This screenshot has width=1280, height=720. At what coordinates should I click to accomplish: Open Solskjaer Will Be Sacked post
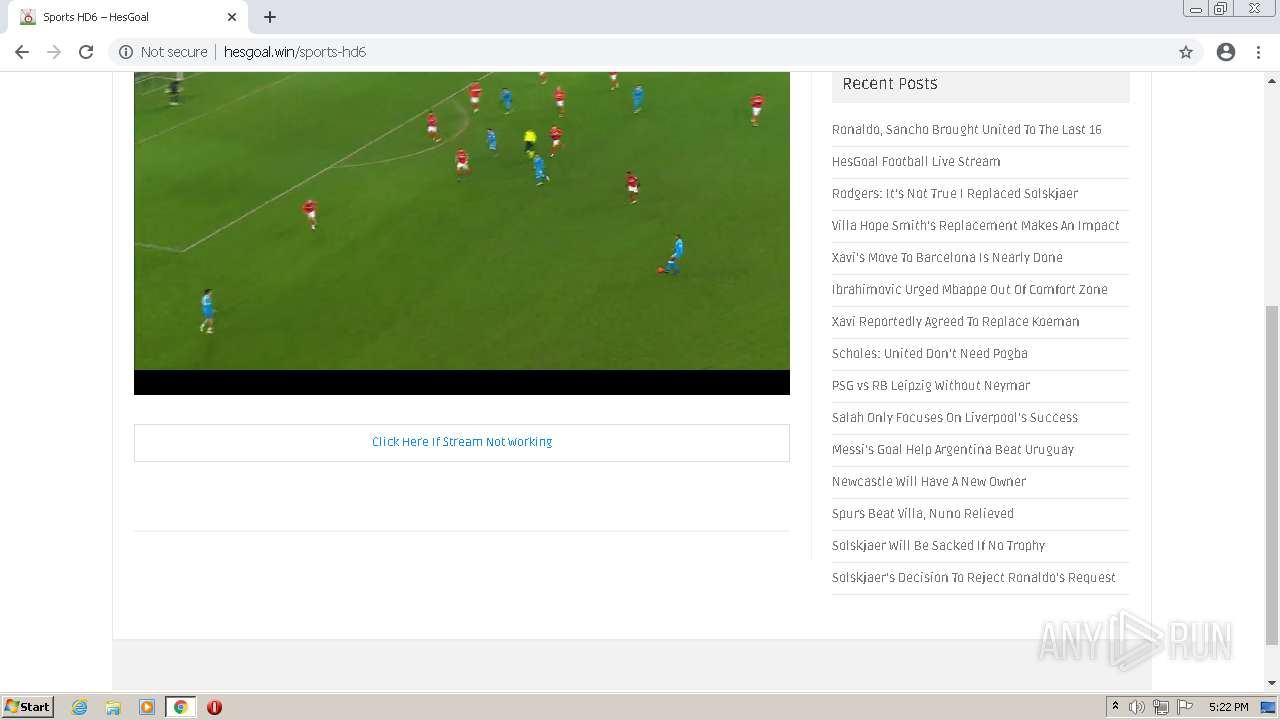[x=939, y=546]
